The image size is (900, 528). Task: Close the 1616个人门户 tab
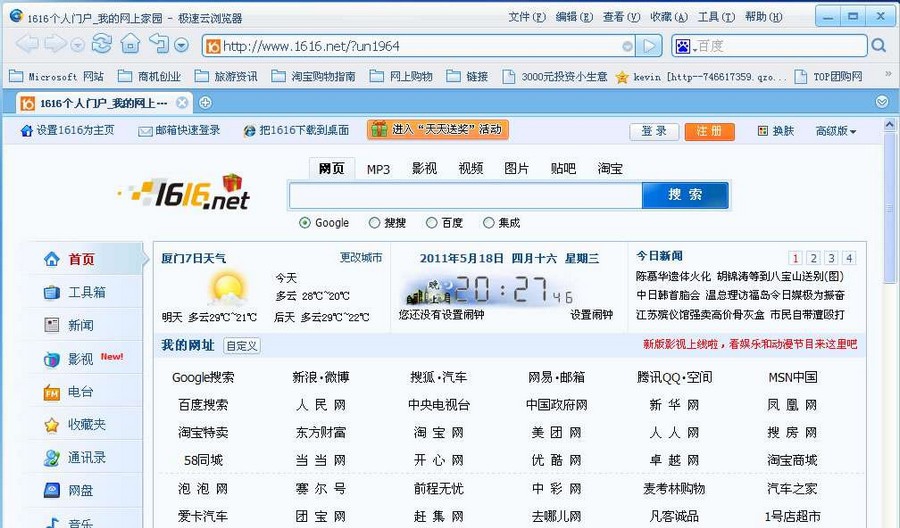tap(181, 103)
